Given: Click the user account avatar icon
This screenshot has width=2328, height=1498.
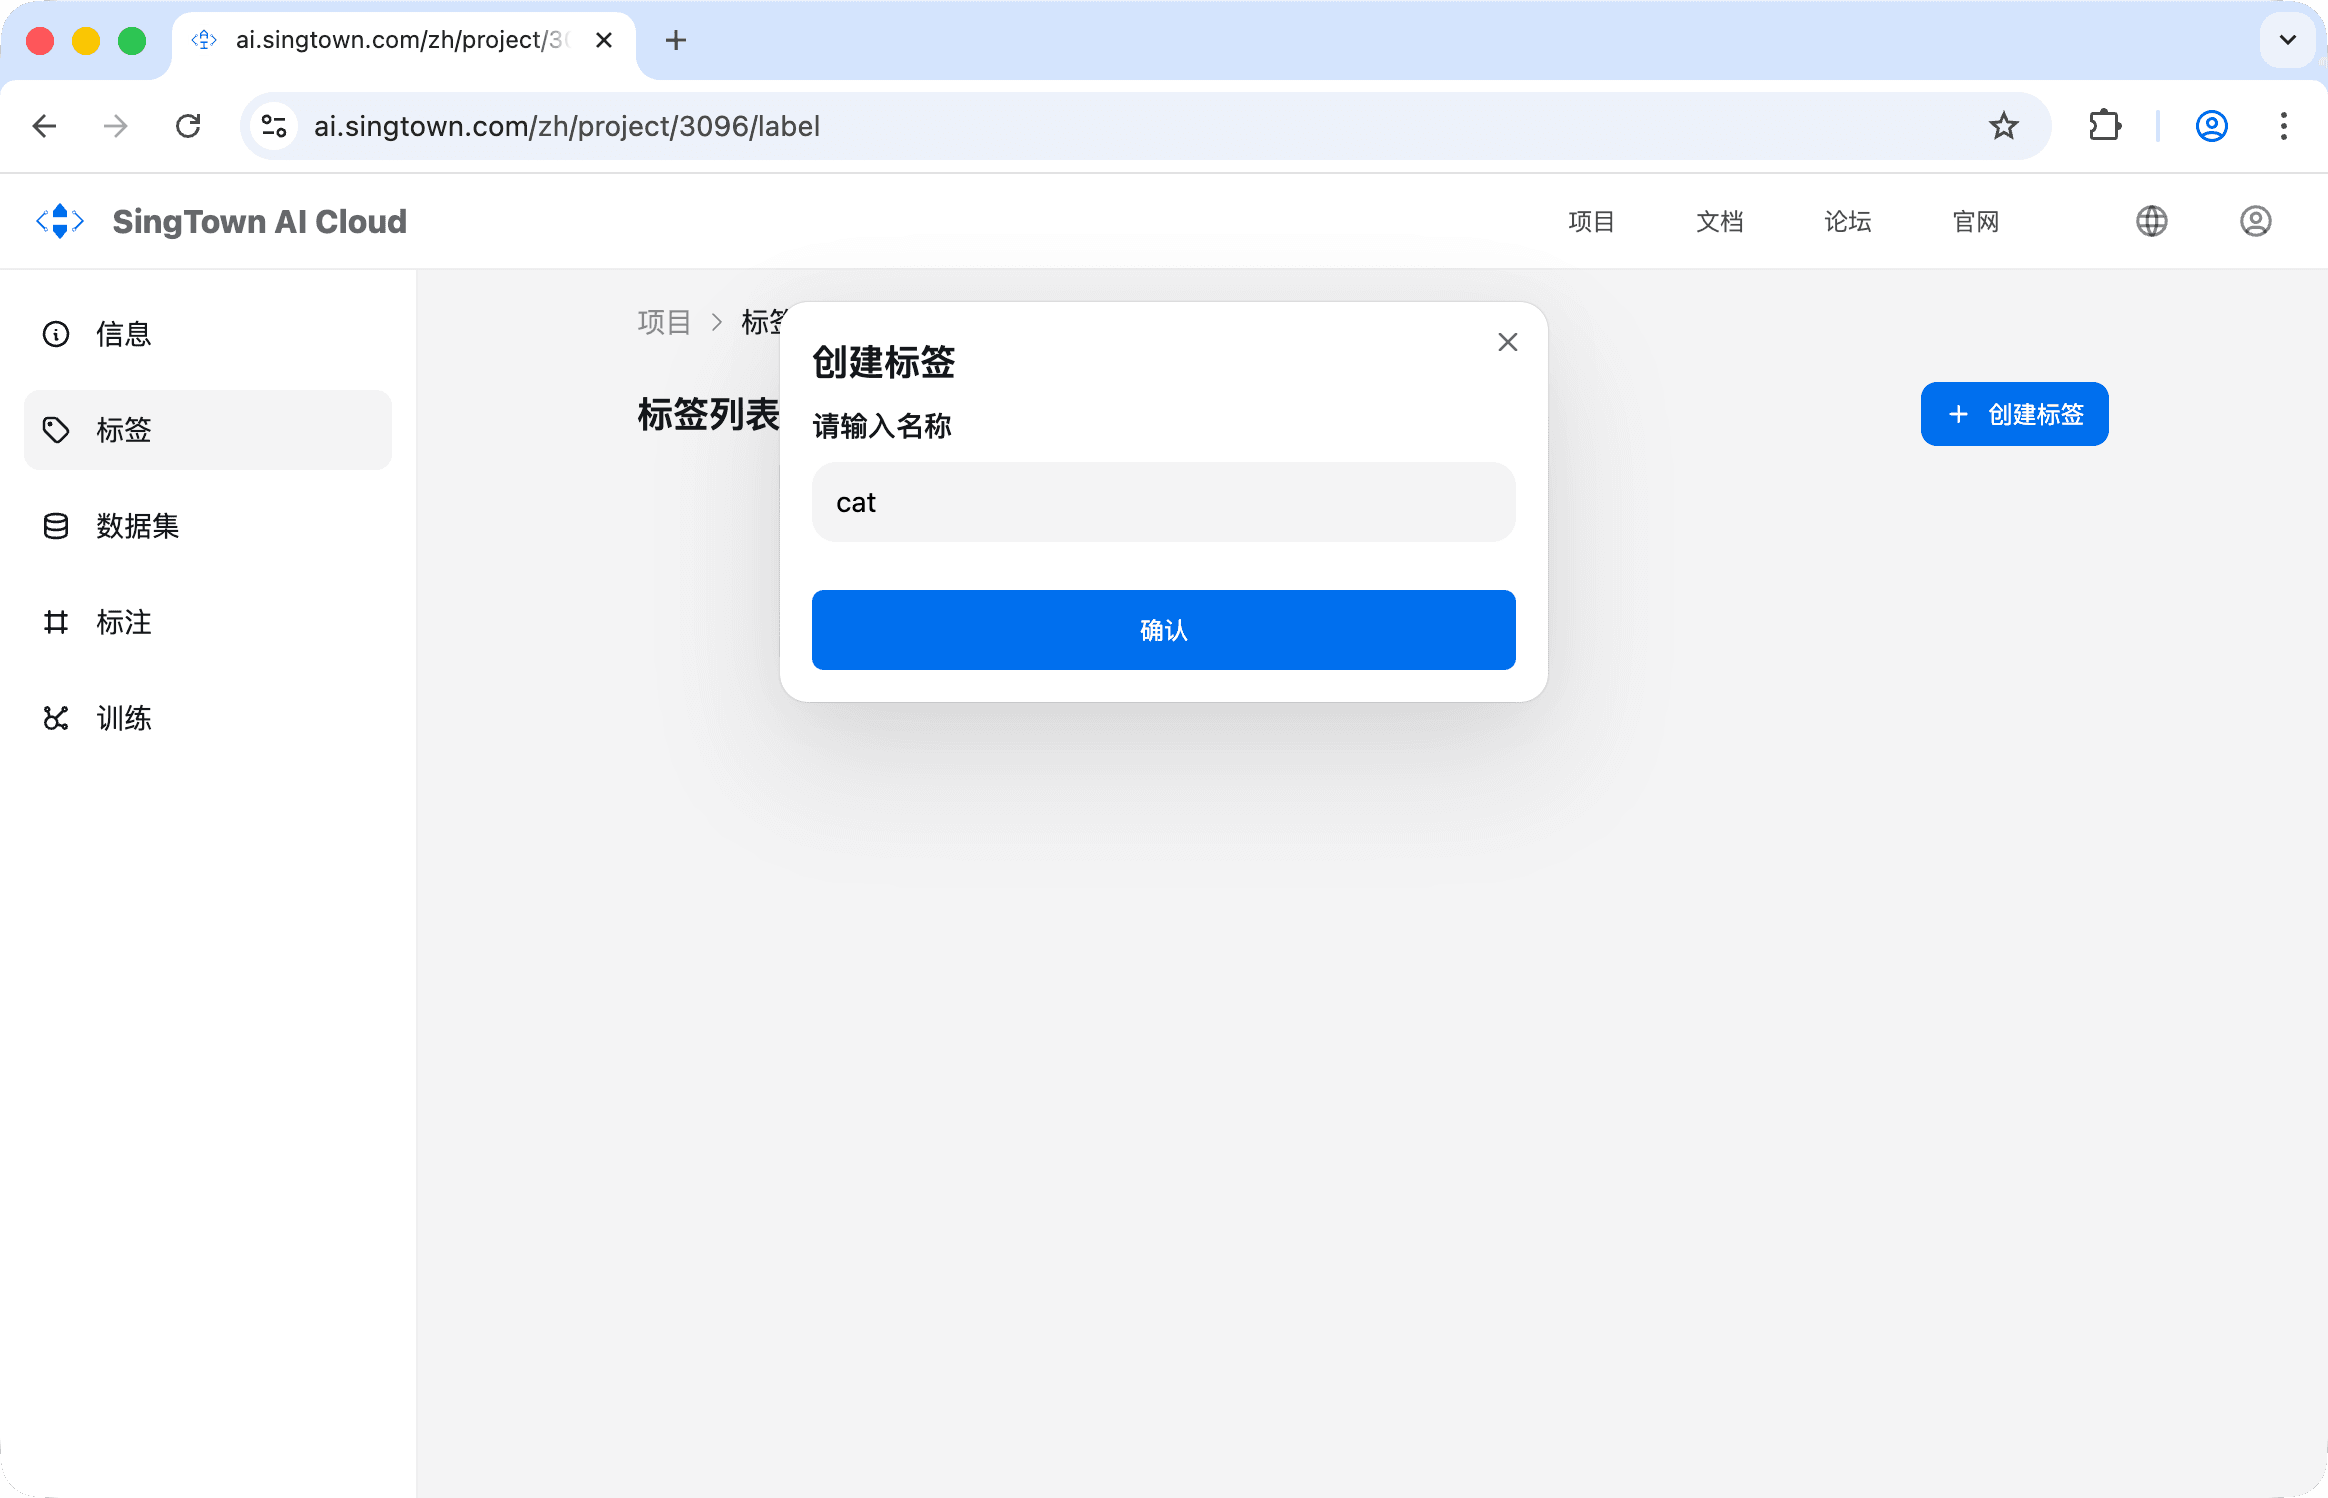Looking at the screenshot, I should coord(2255,221).
